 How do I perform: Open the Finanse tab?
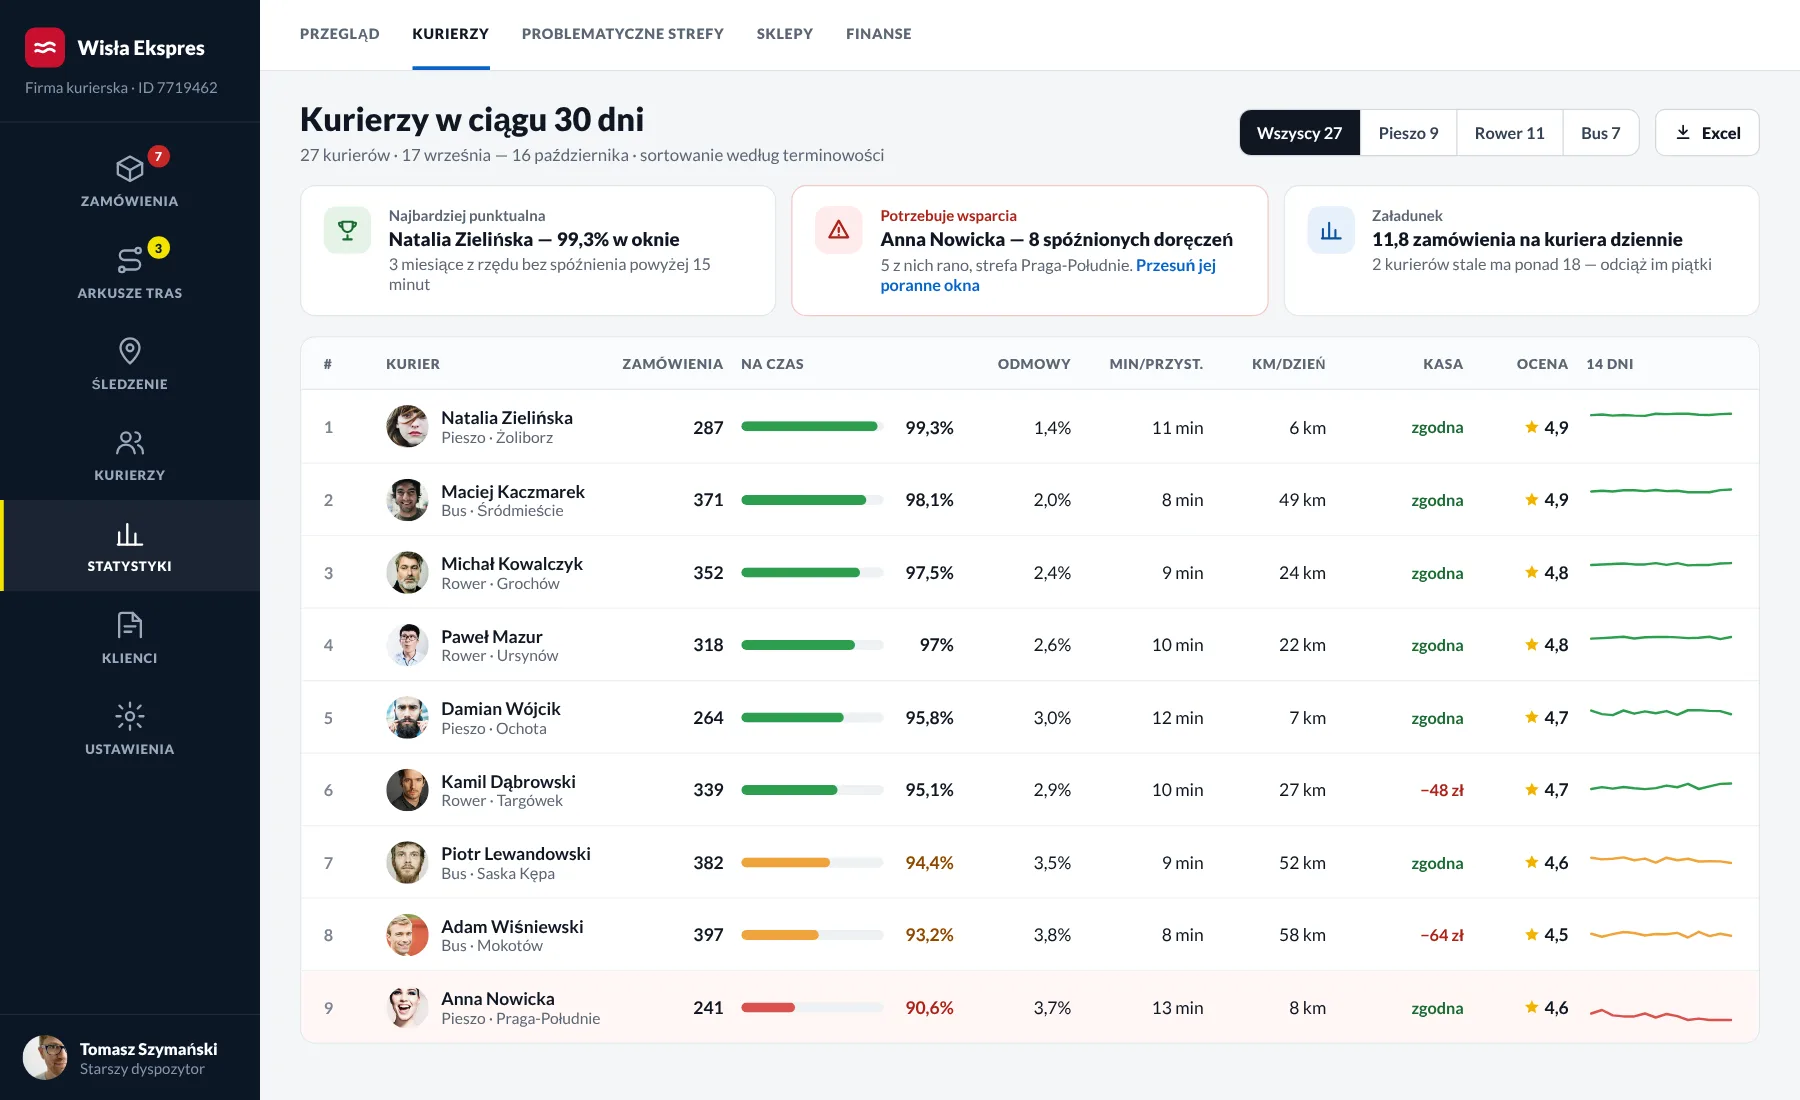pyautogui.click(x=879, y=34)
